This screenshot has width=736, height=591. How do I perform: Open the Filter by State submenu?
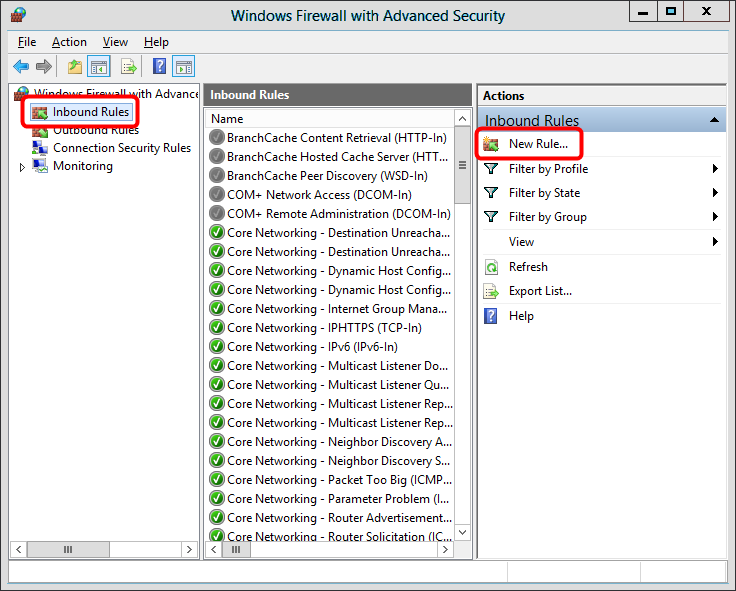tap(544, 193)
